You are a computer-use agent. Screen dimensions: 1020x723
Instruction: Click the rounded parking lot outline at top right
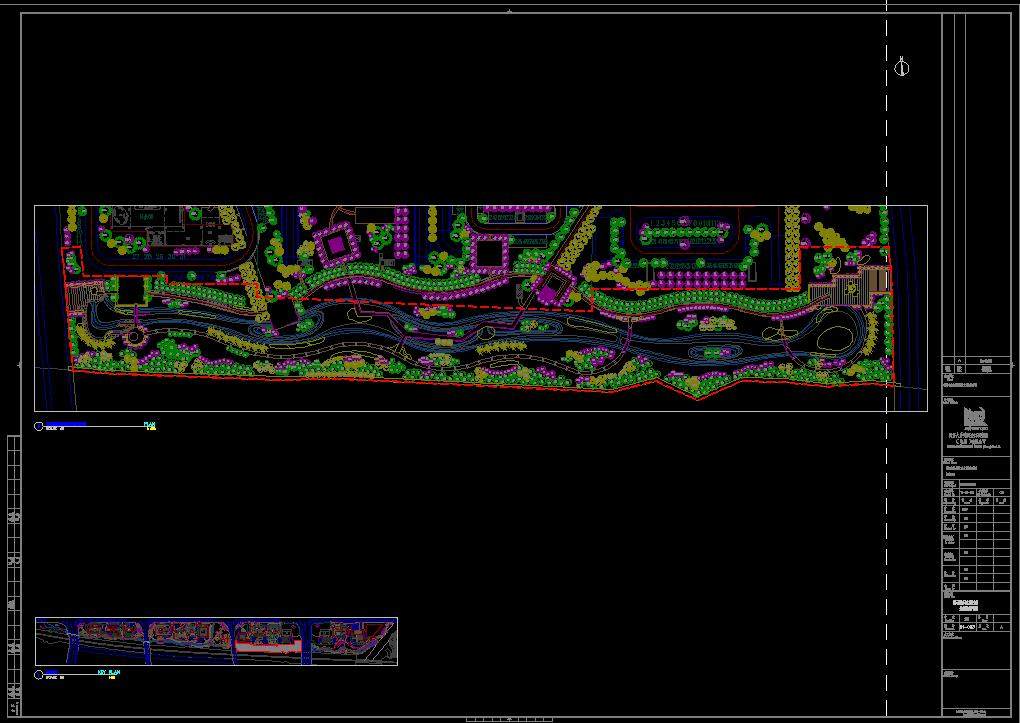[x=692, y=235]
